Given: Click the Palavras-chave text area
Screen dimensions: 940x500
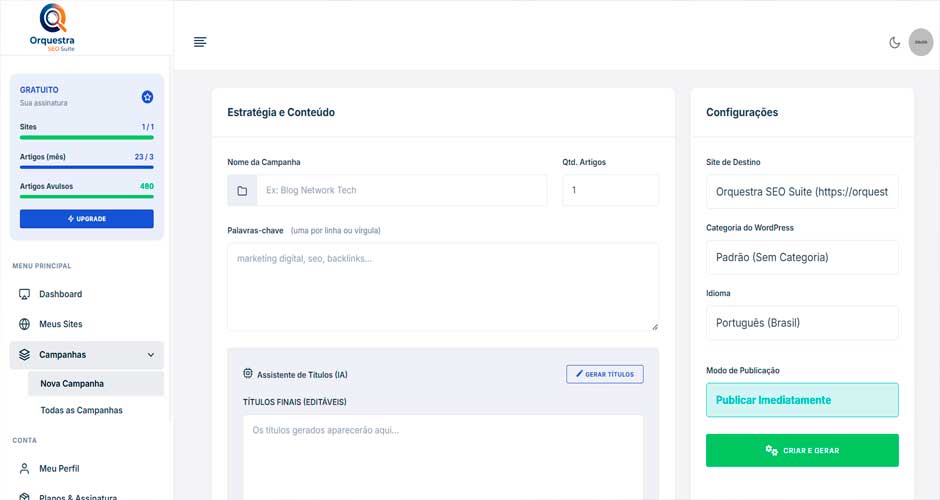Looking at the screenshot, I should [x=442, y=287].
